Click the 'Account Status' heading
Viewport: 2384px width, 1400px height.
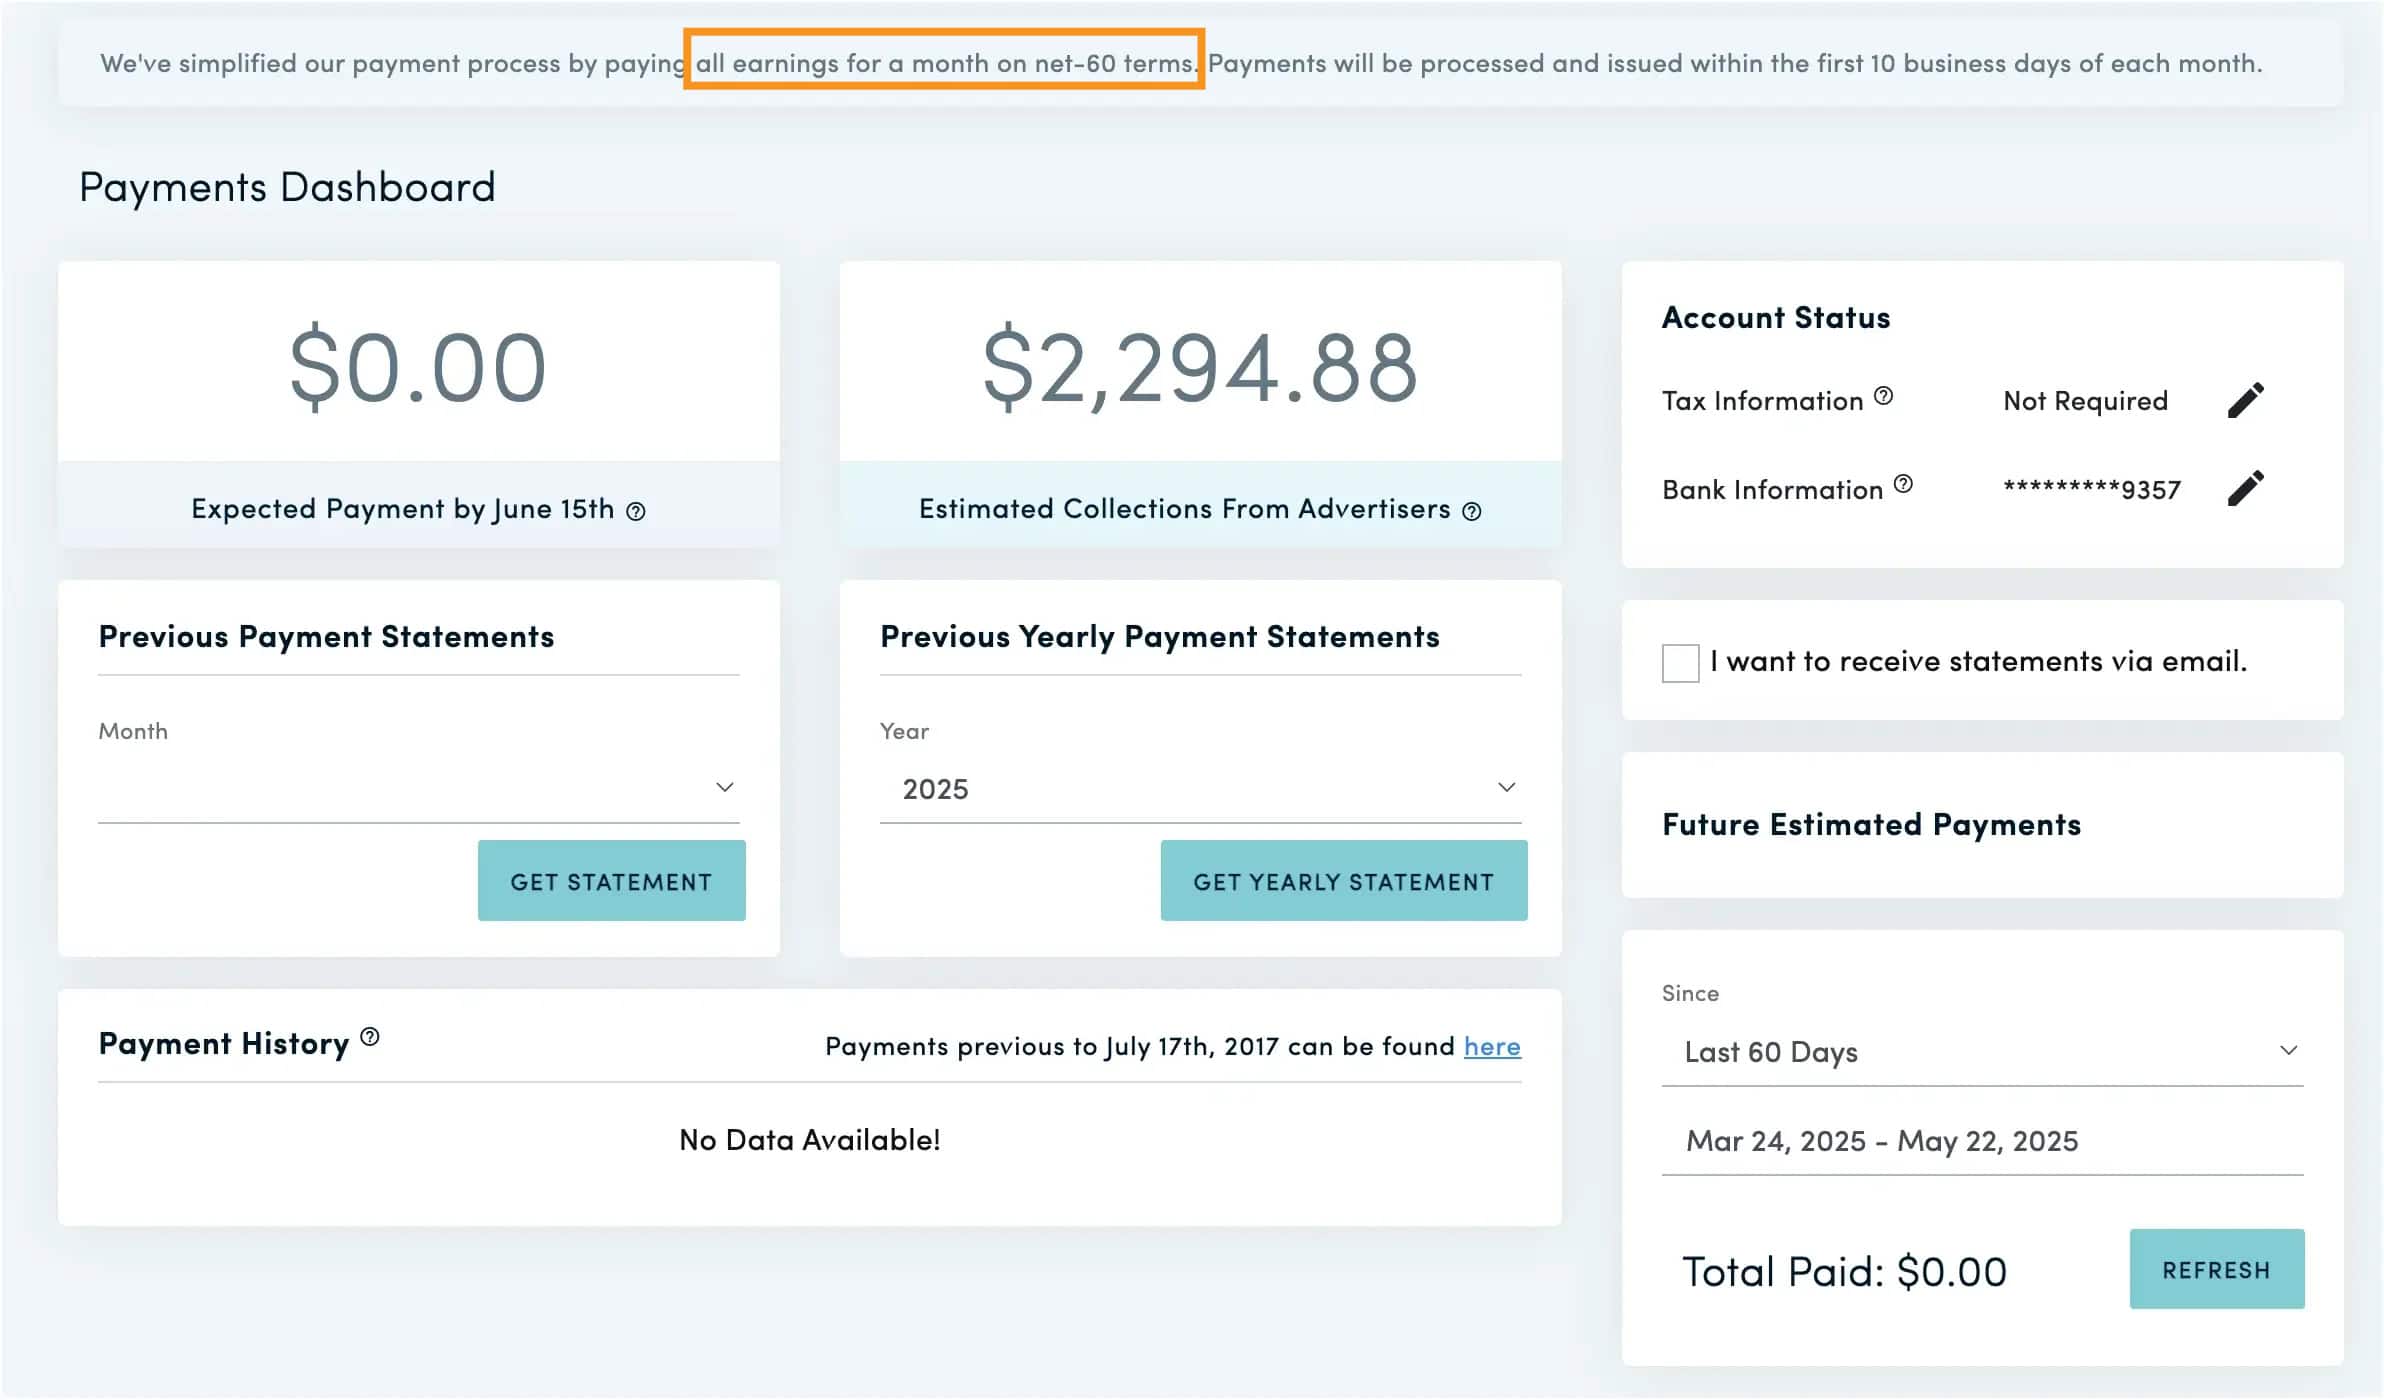click(x=1776, y=318)
